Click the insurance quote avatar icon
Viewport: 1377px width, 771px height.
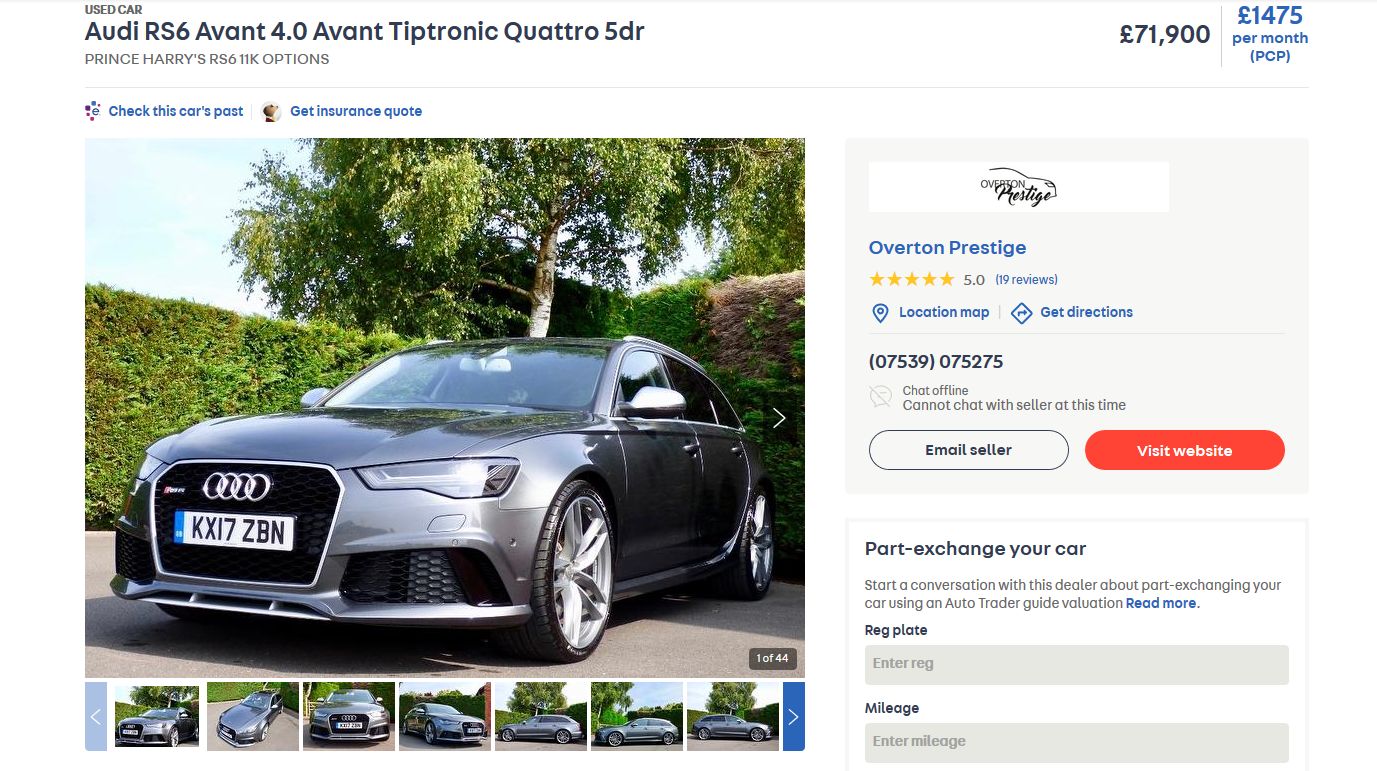click(x=271, y=111)
